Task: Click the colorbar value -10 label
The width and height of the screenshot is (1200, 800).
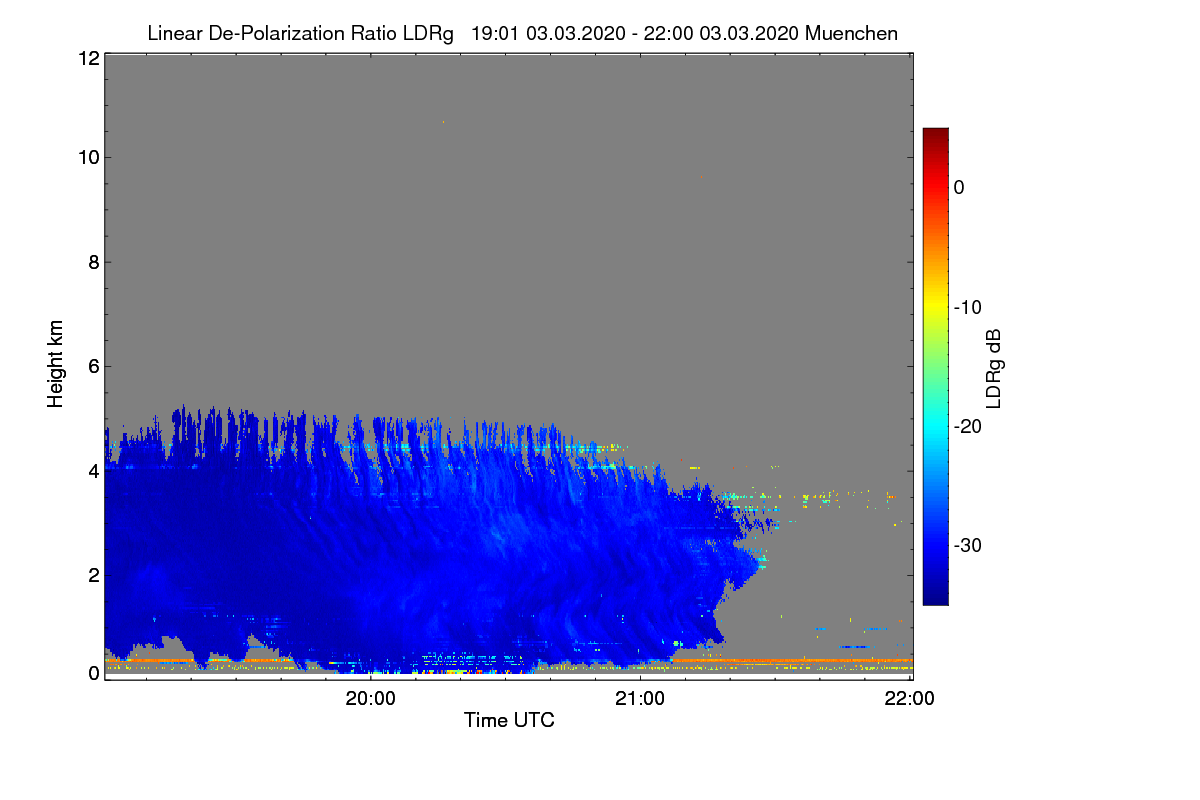Action: click(967, 307)
